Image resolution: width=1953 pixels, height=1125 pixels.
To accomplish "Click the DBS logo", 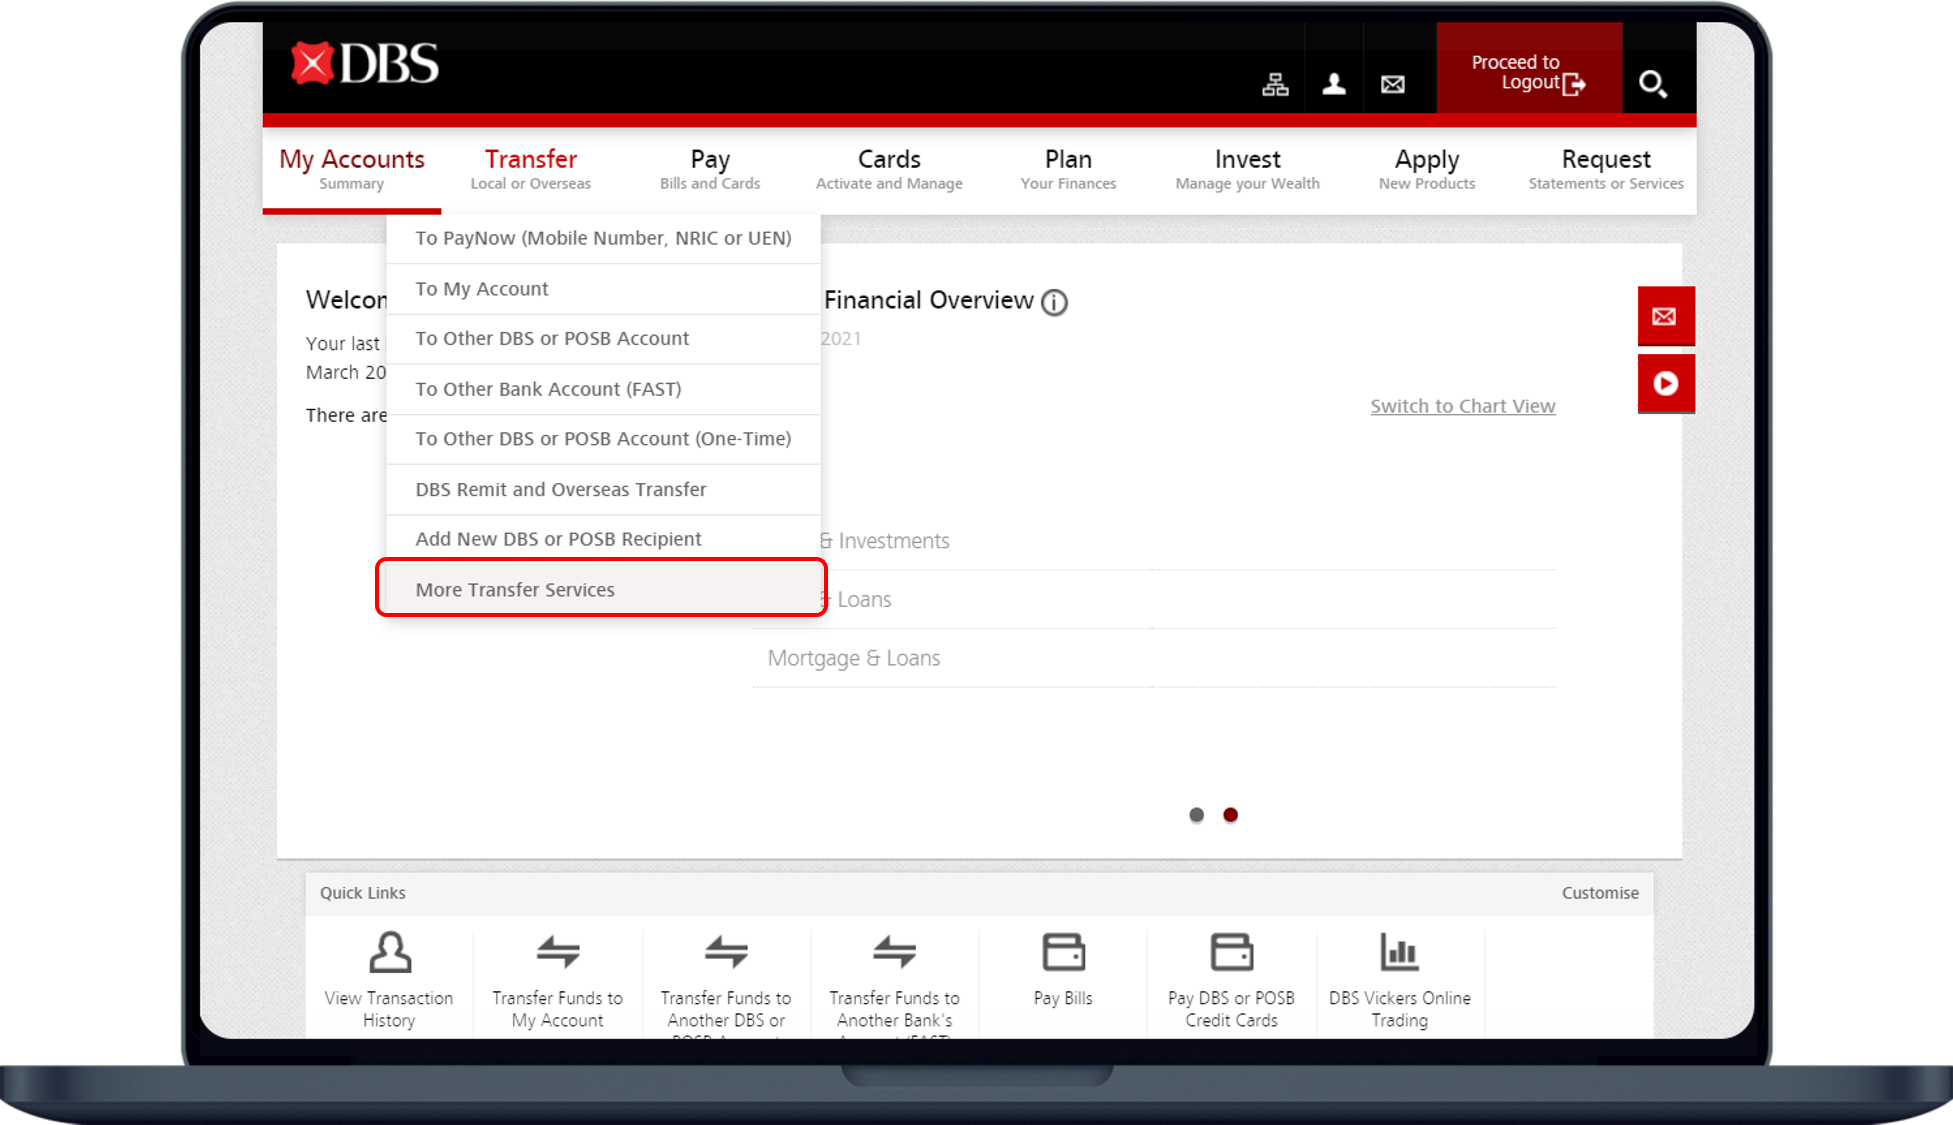I will point(365,64).
